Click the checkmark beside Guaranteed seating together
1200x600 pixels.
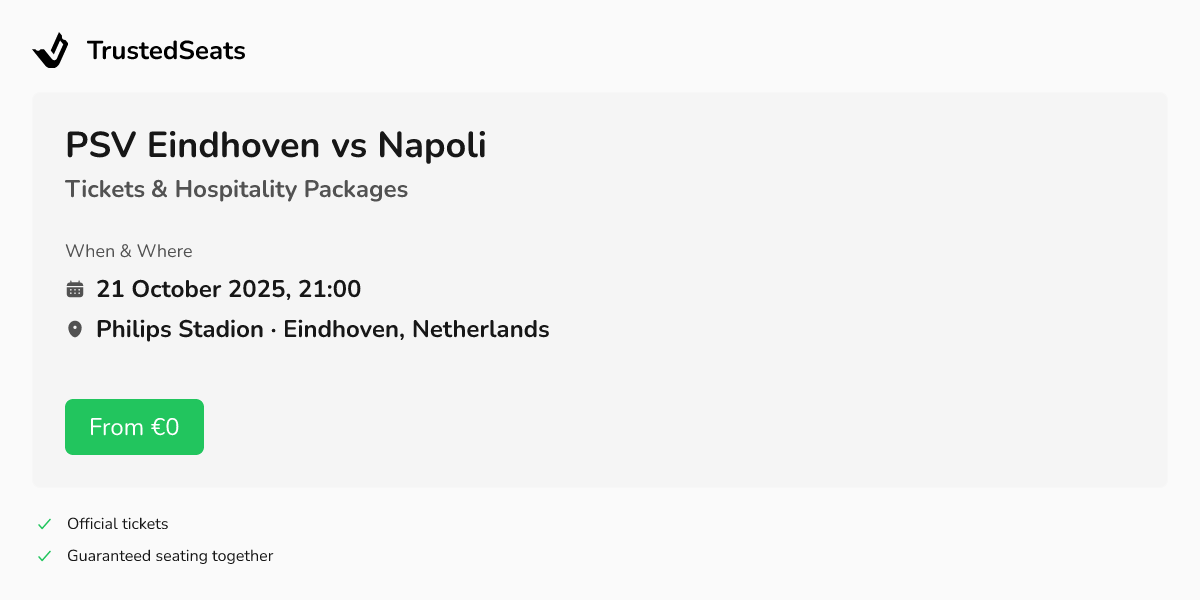point(44,555)
